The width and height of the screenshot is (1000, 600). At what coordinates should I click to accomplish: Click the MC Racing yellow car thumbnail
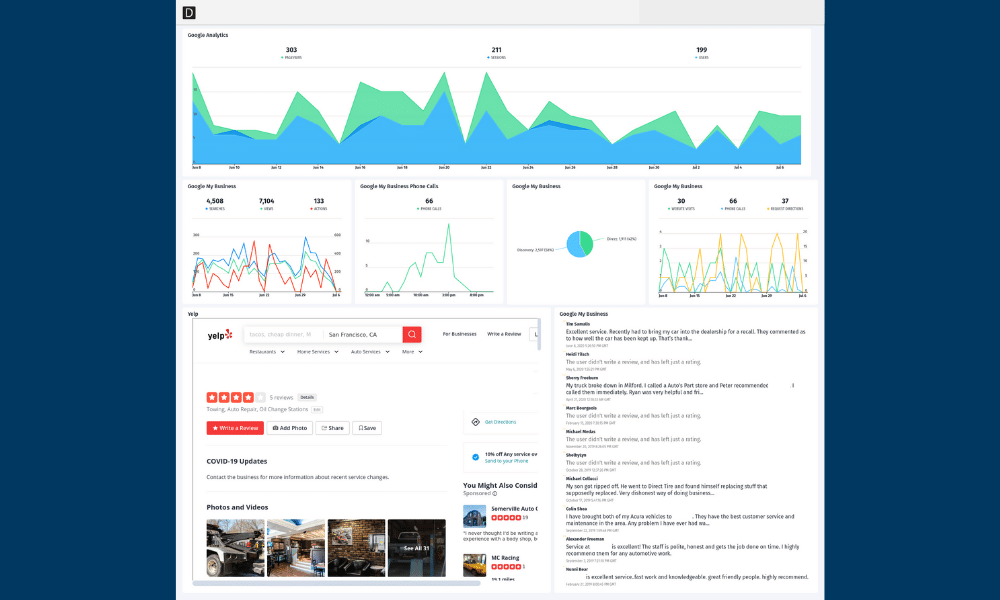pos(474,565)
